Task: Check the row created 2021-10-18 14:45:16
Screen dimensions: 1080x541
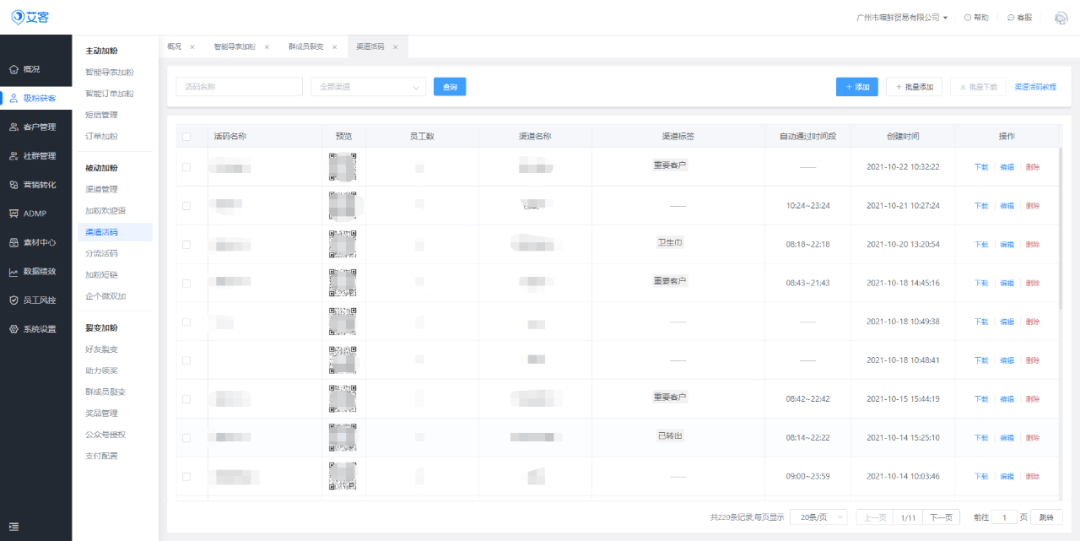Action: 187,283
